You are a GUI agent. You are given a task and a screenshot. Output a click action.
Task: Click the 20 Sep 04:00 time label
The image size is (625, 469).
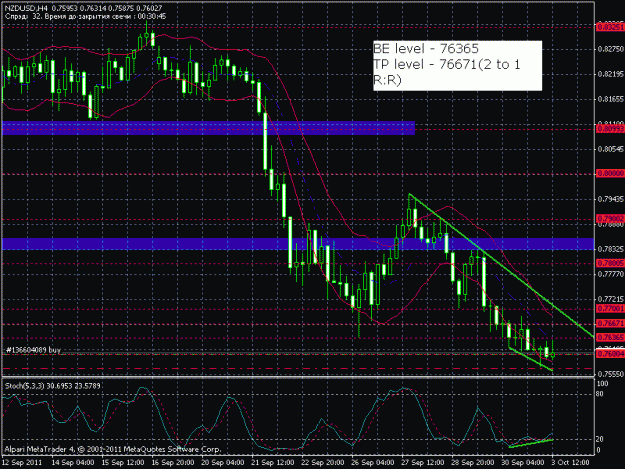point(223,462)
